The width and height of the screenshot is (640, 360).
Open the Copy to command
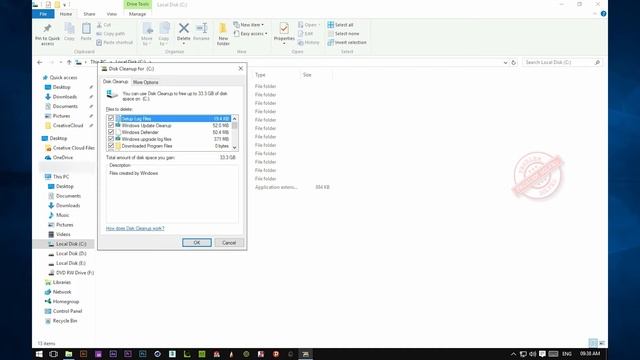[x=164, y=33]
